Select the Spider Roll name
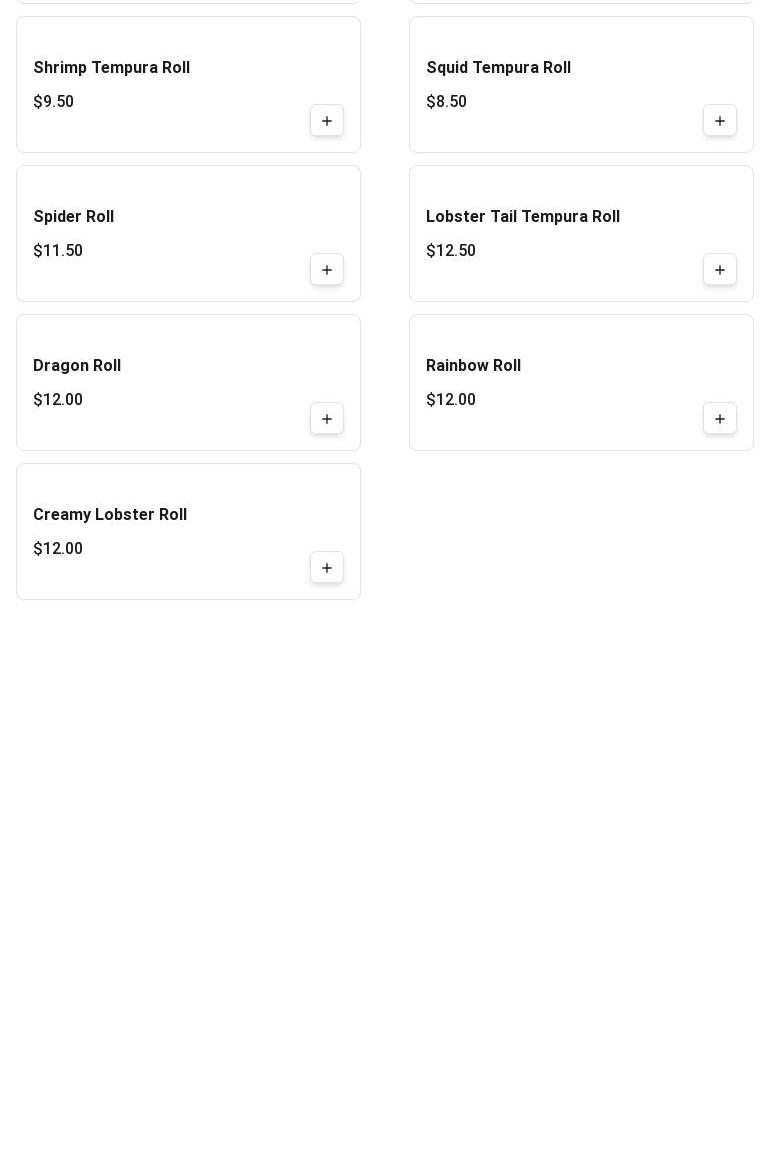Viewport: 770px width, 1150px height. [x=73, y=216]
